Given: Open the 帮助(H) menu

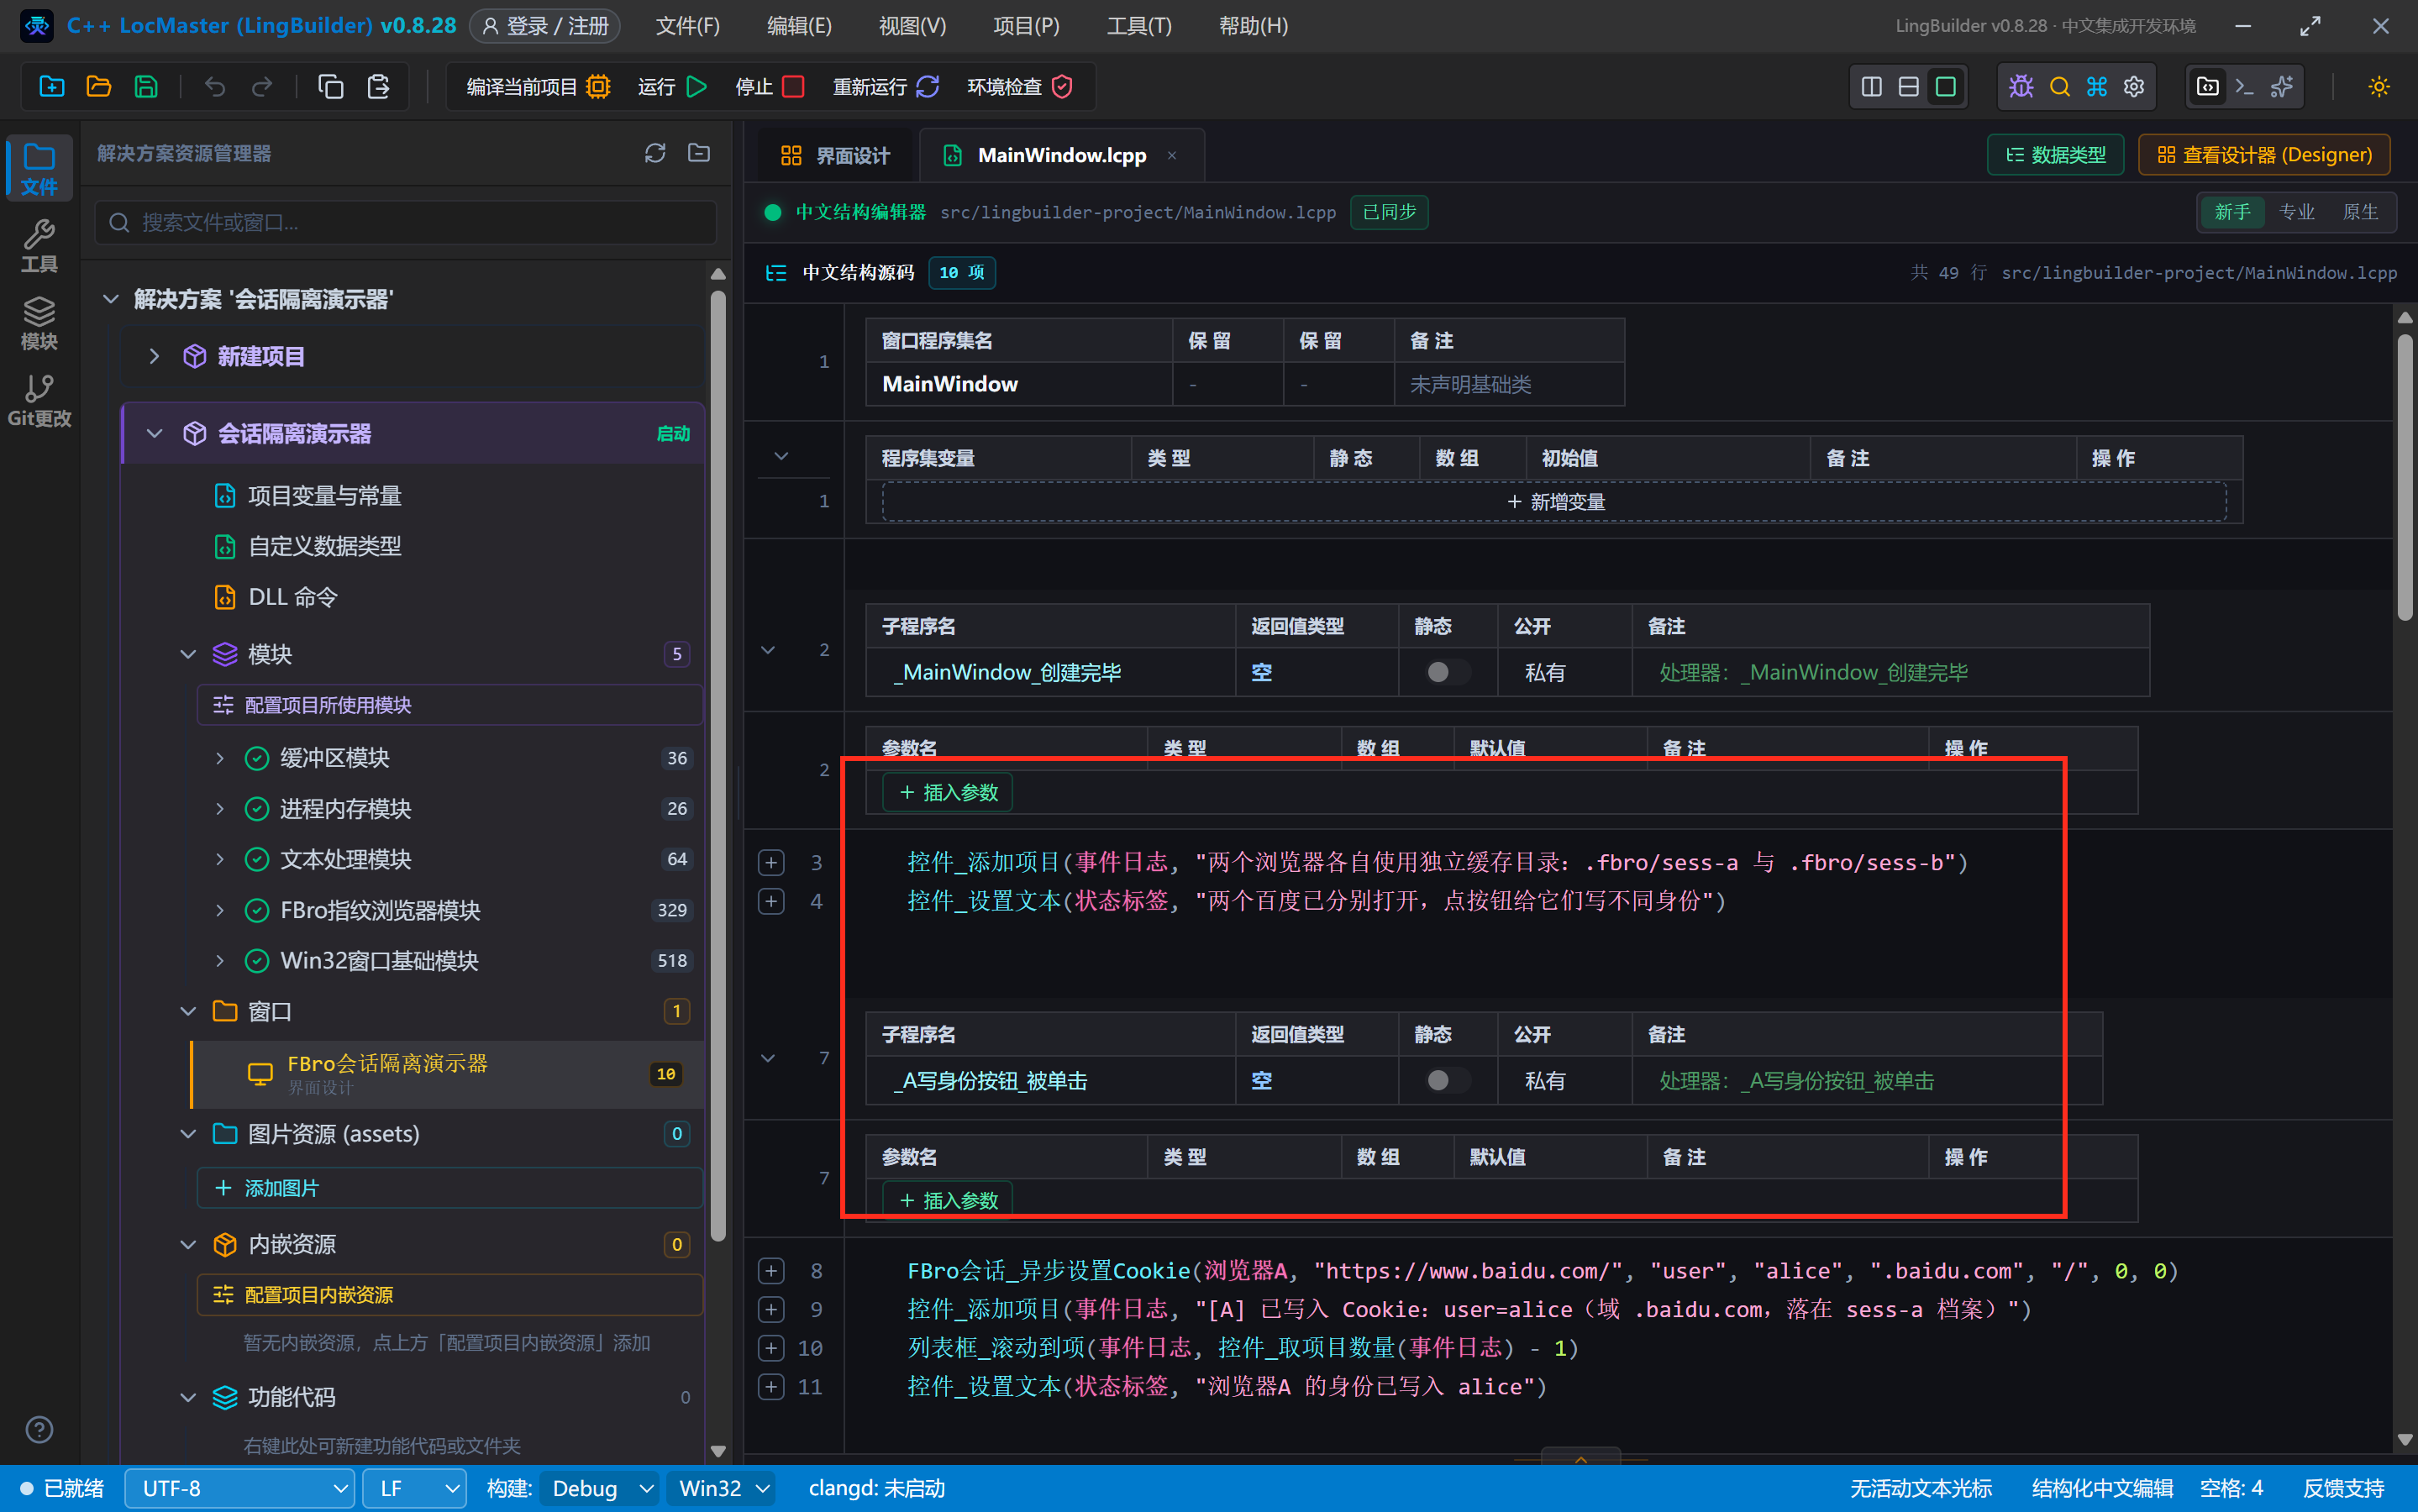Looking at the screenshot, I should click(x=1253, y=26).
